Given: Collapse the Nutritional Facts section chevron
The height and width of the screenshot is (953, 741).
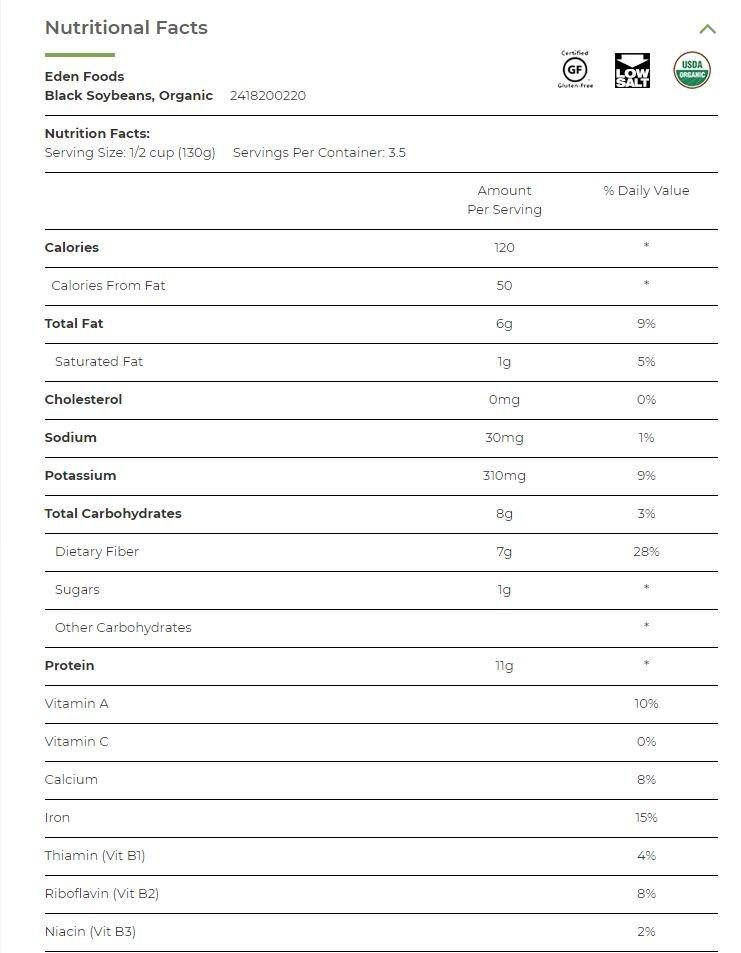Looking at the screenshot, I should click(707, 29).
